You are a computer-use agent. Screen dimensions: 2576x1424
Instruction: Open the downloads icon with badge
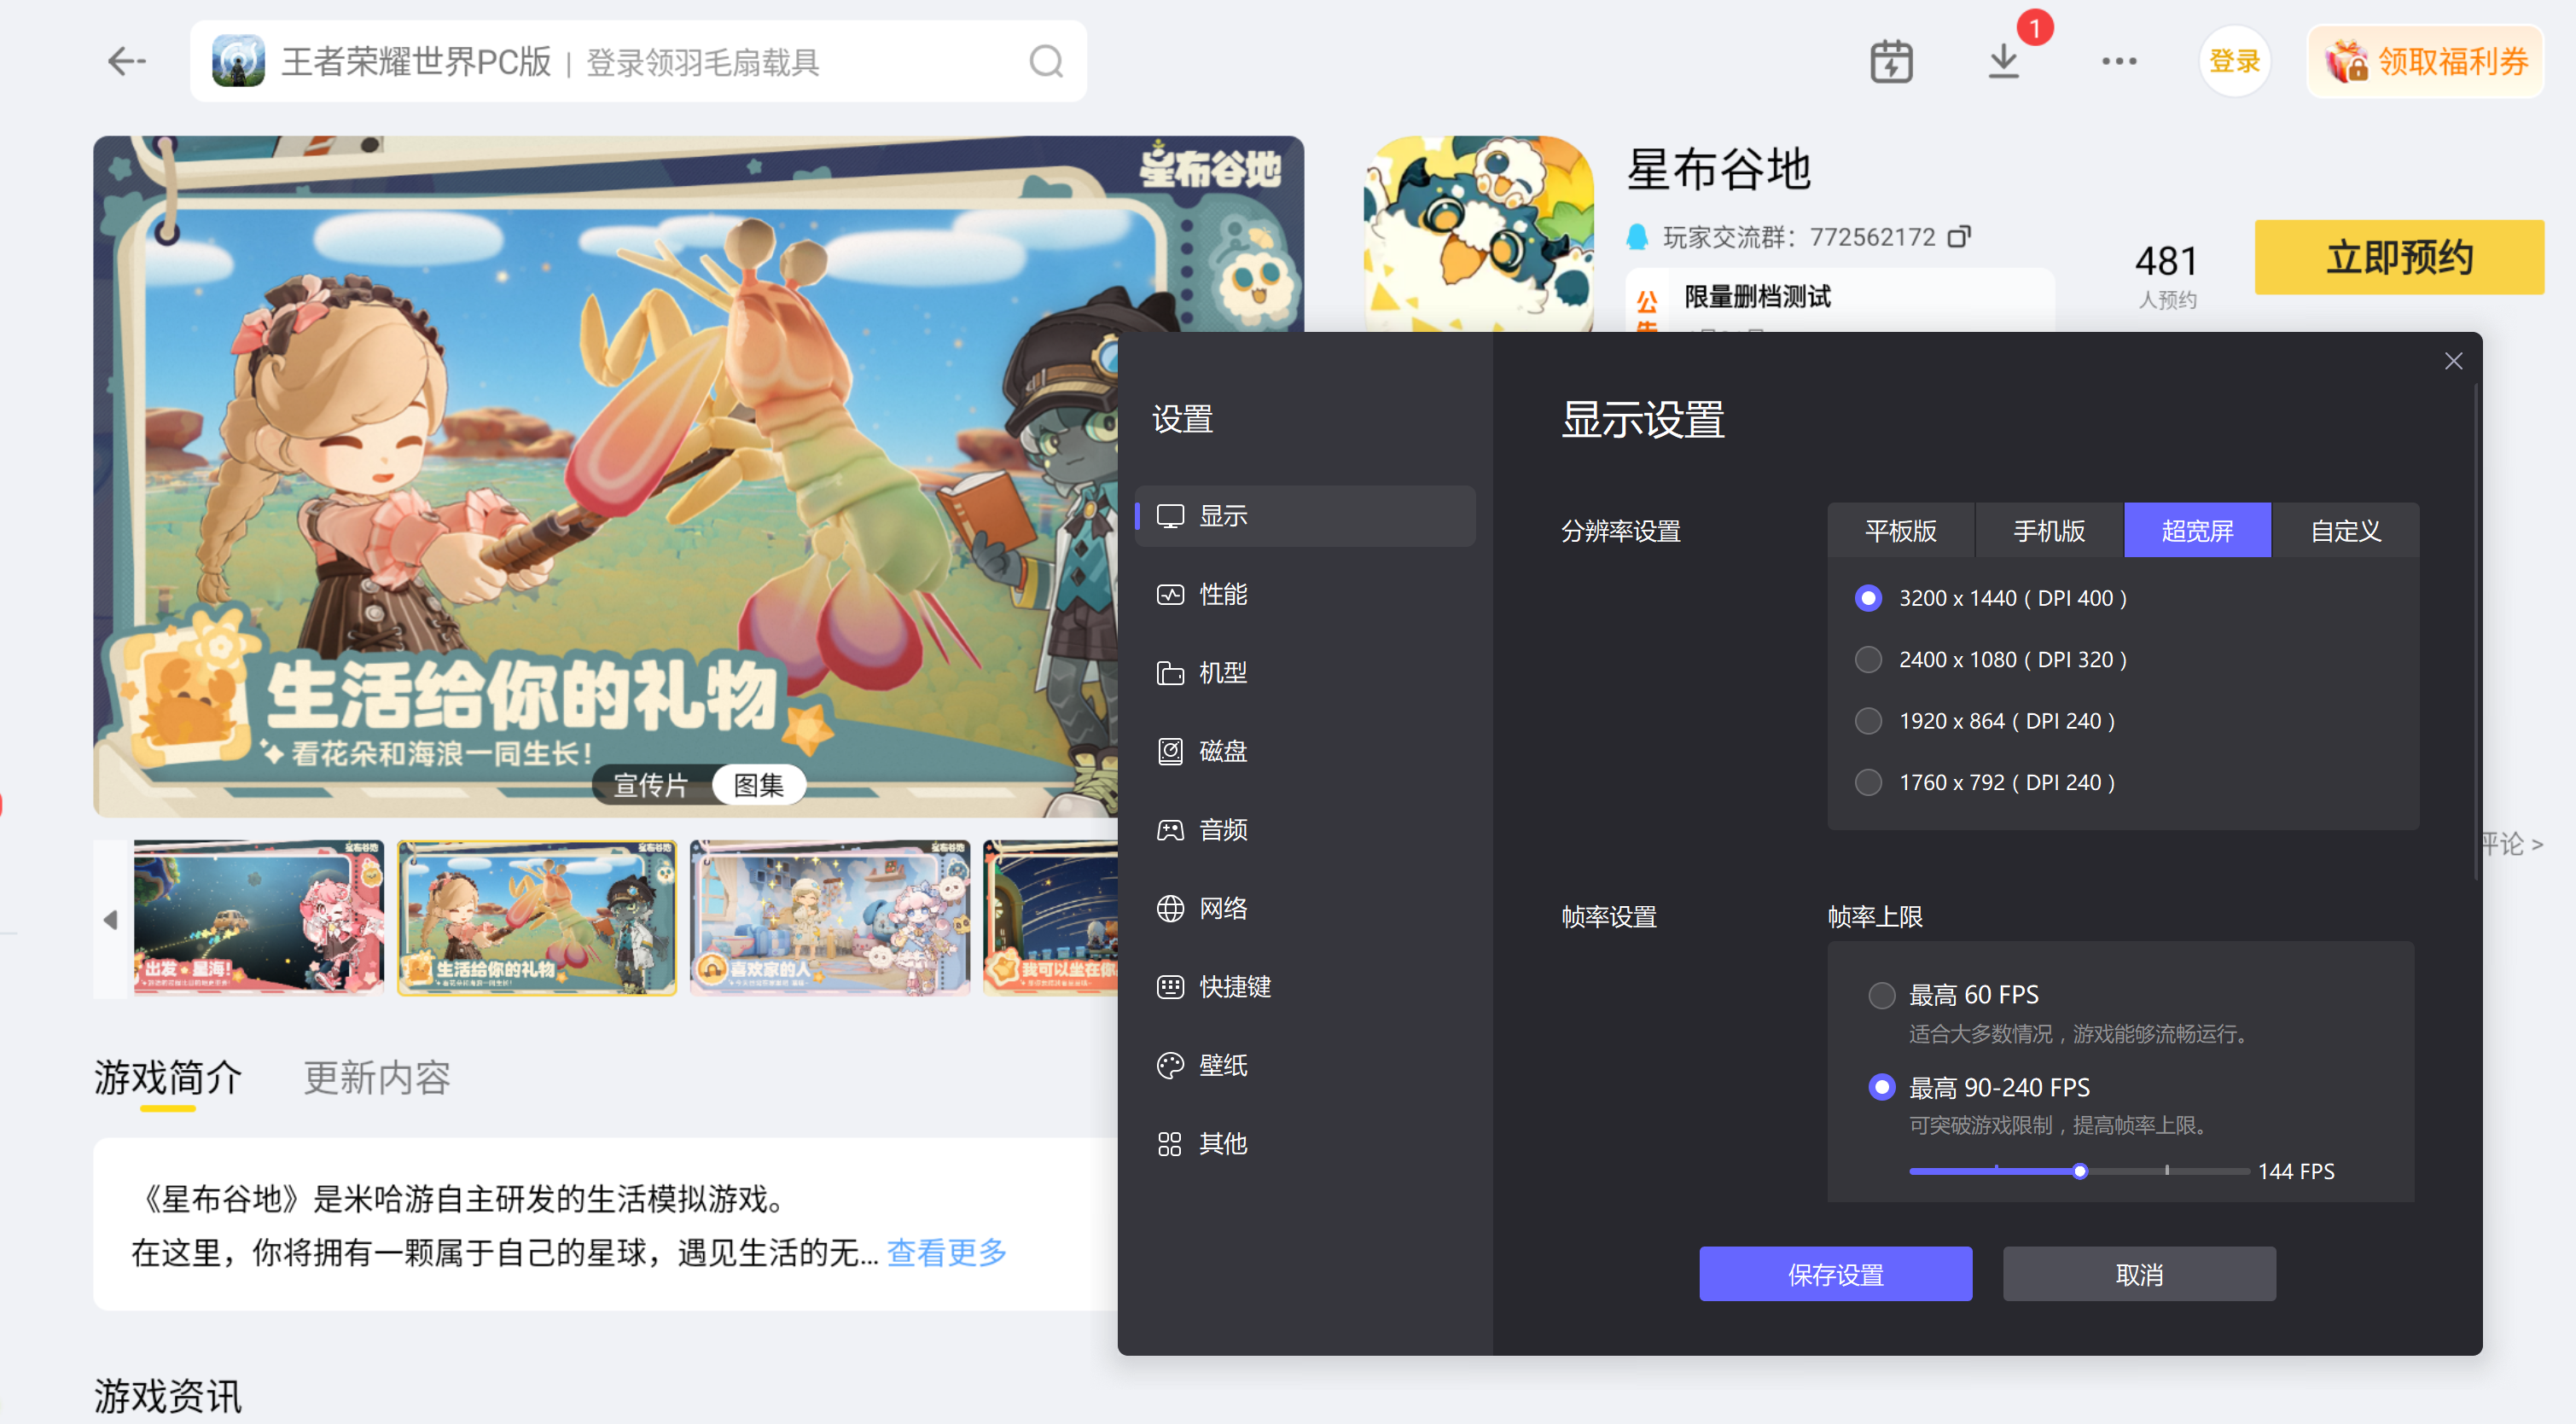coord(2003,62)
